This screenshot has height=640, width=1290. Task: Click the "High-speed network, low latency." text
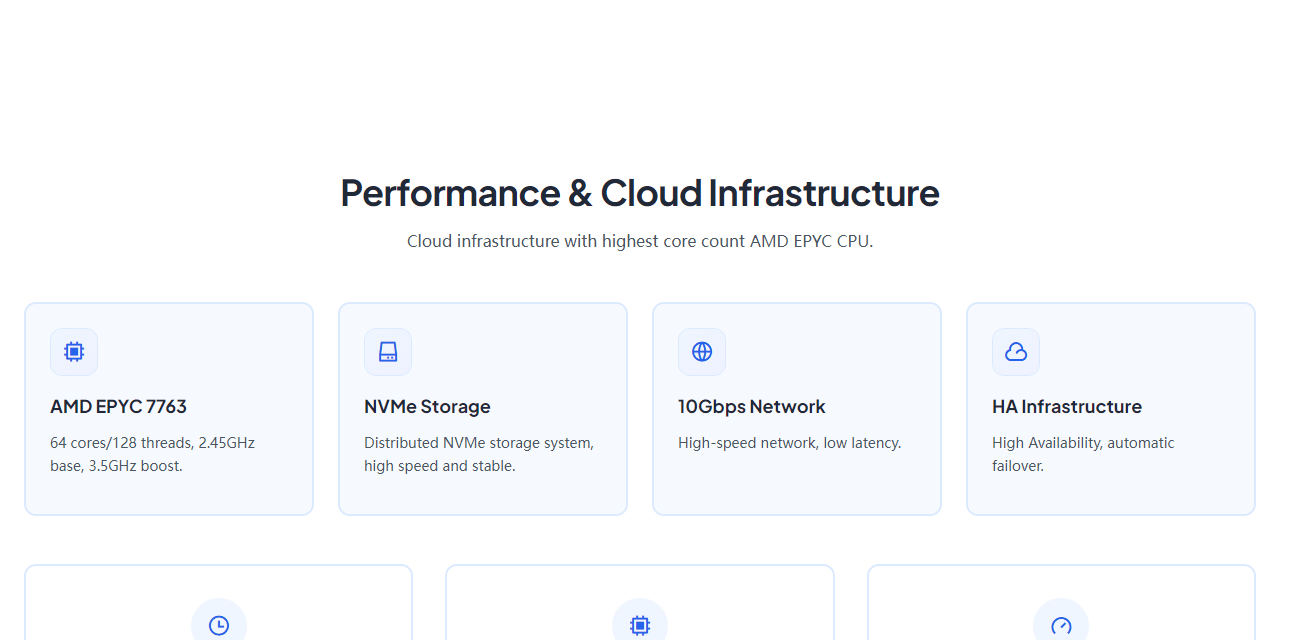click(x=790, y=442)
